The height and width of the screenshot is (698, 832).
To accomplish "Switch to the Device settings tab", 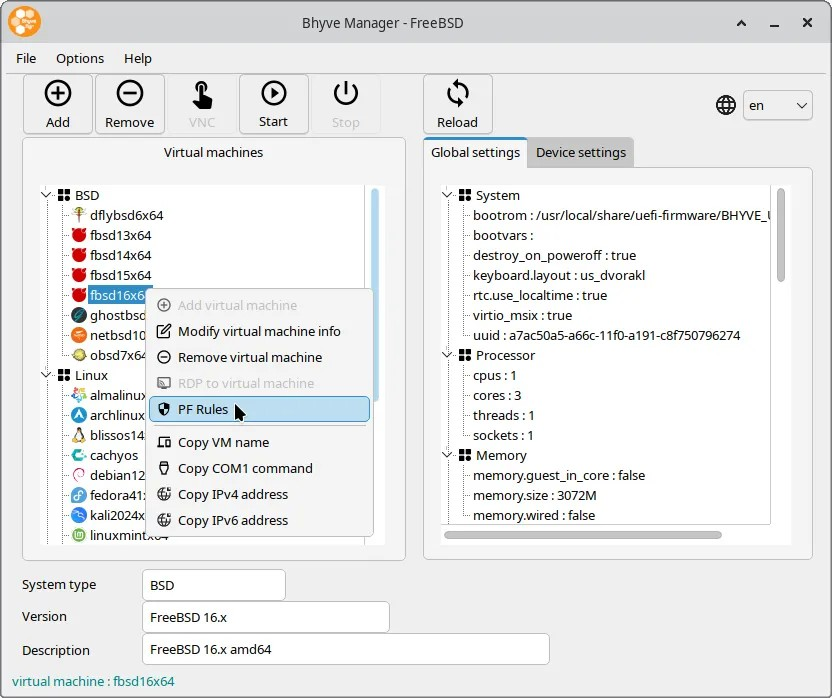I will pos(580,153).
